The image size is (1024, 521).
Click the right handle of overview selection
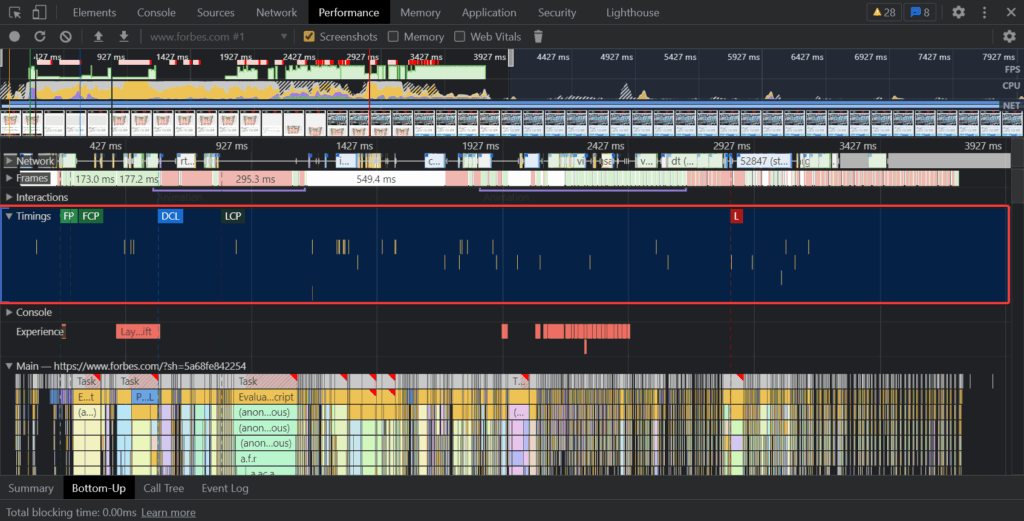[511, 59]
